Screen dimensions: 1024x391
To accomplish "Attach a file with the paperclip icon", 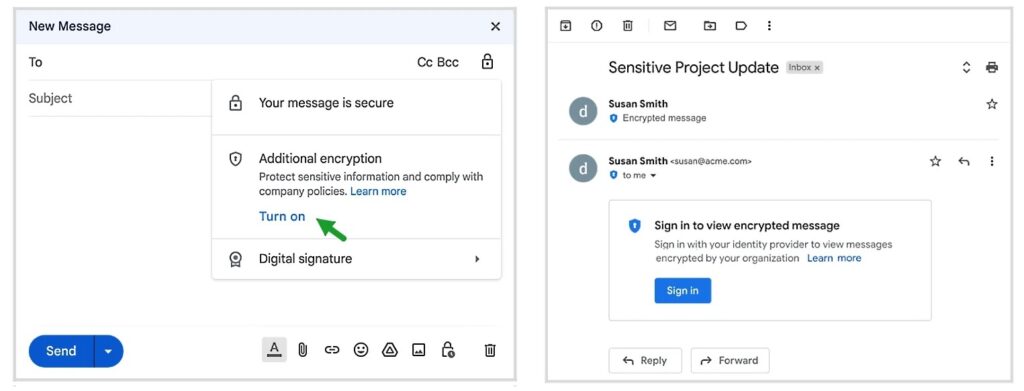I will click(x=302, y=351).
